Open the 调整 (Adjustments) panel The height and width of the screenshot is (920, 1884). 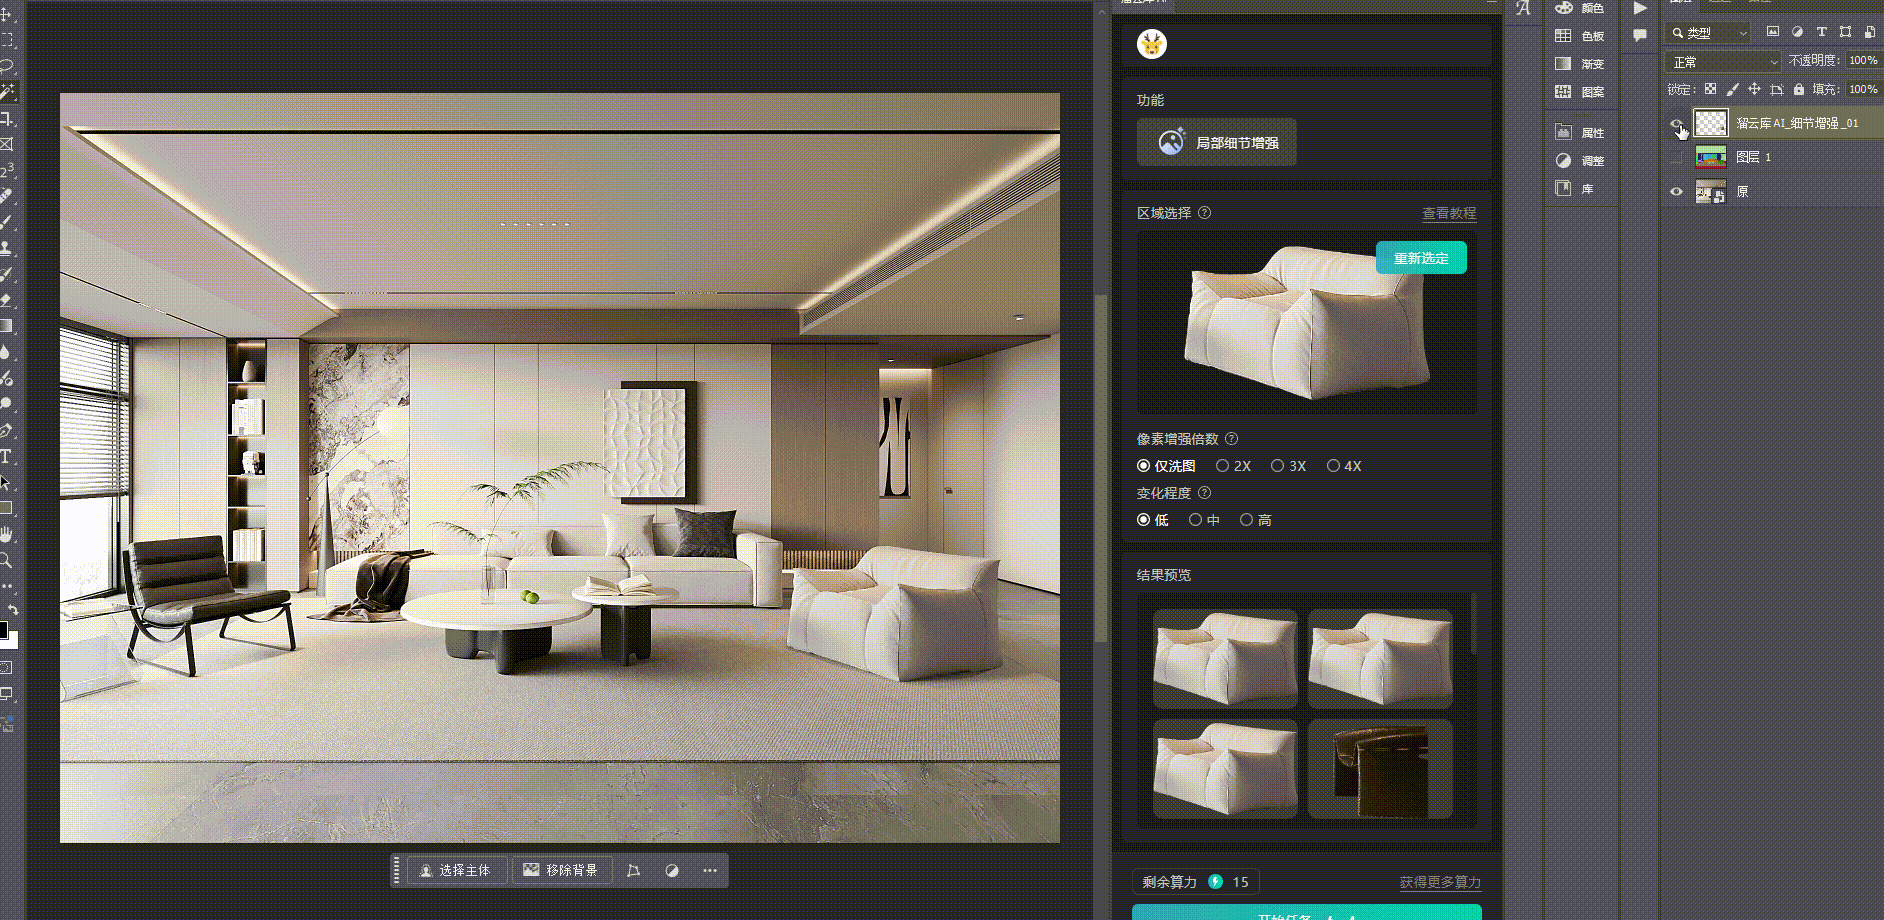click(x=1580, y=160)
